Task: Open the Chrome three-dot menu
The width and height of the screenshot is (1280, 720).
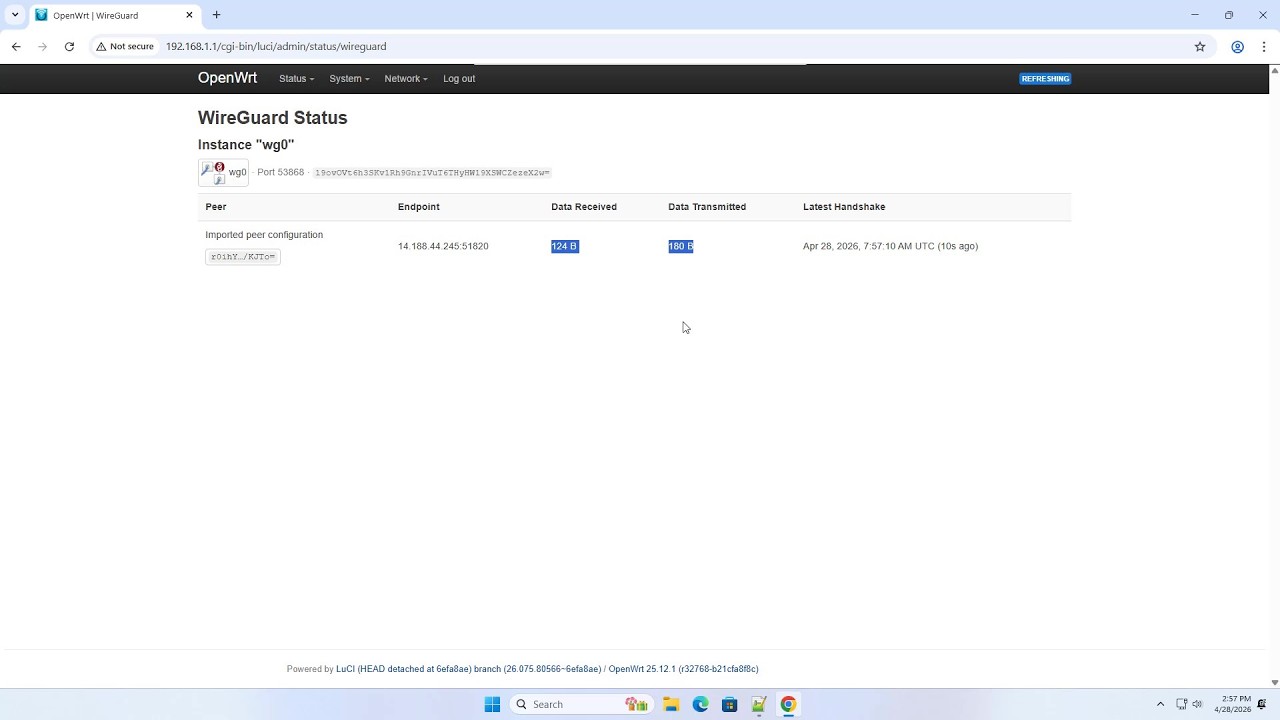Action: (x=1264, y=46)
